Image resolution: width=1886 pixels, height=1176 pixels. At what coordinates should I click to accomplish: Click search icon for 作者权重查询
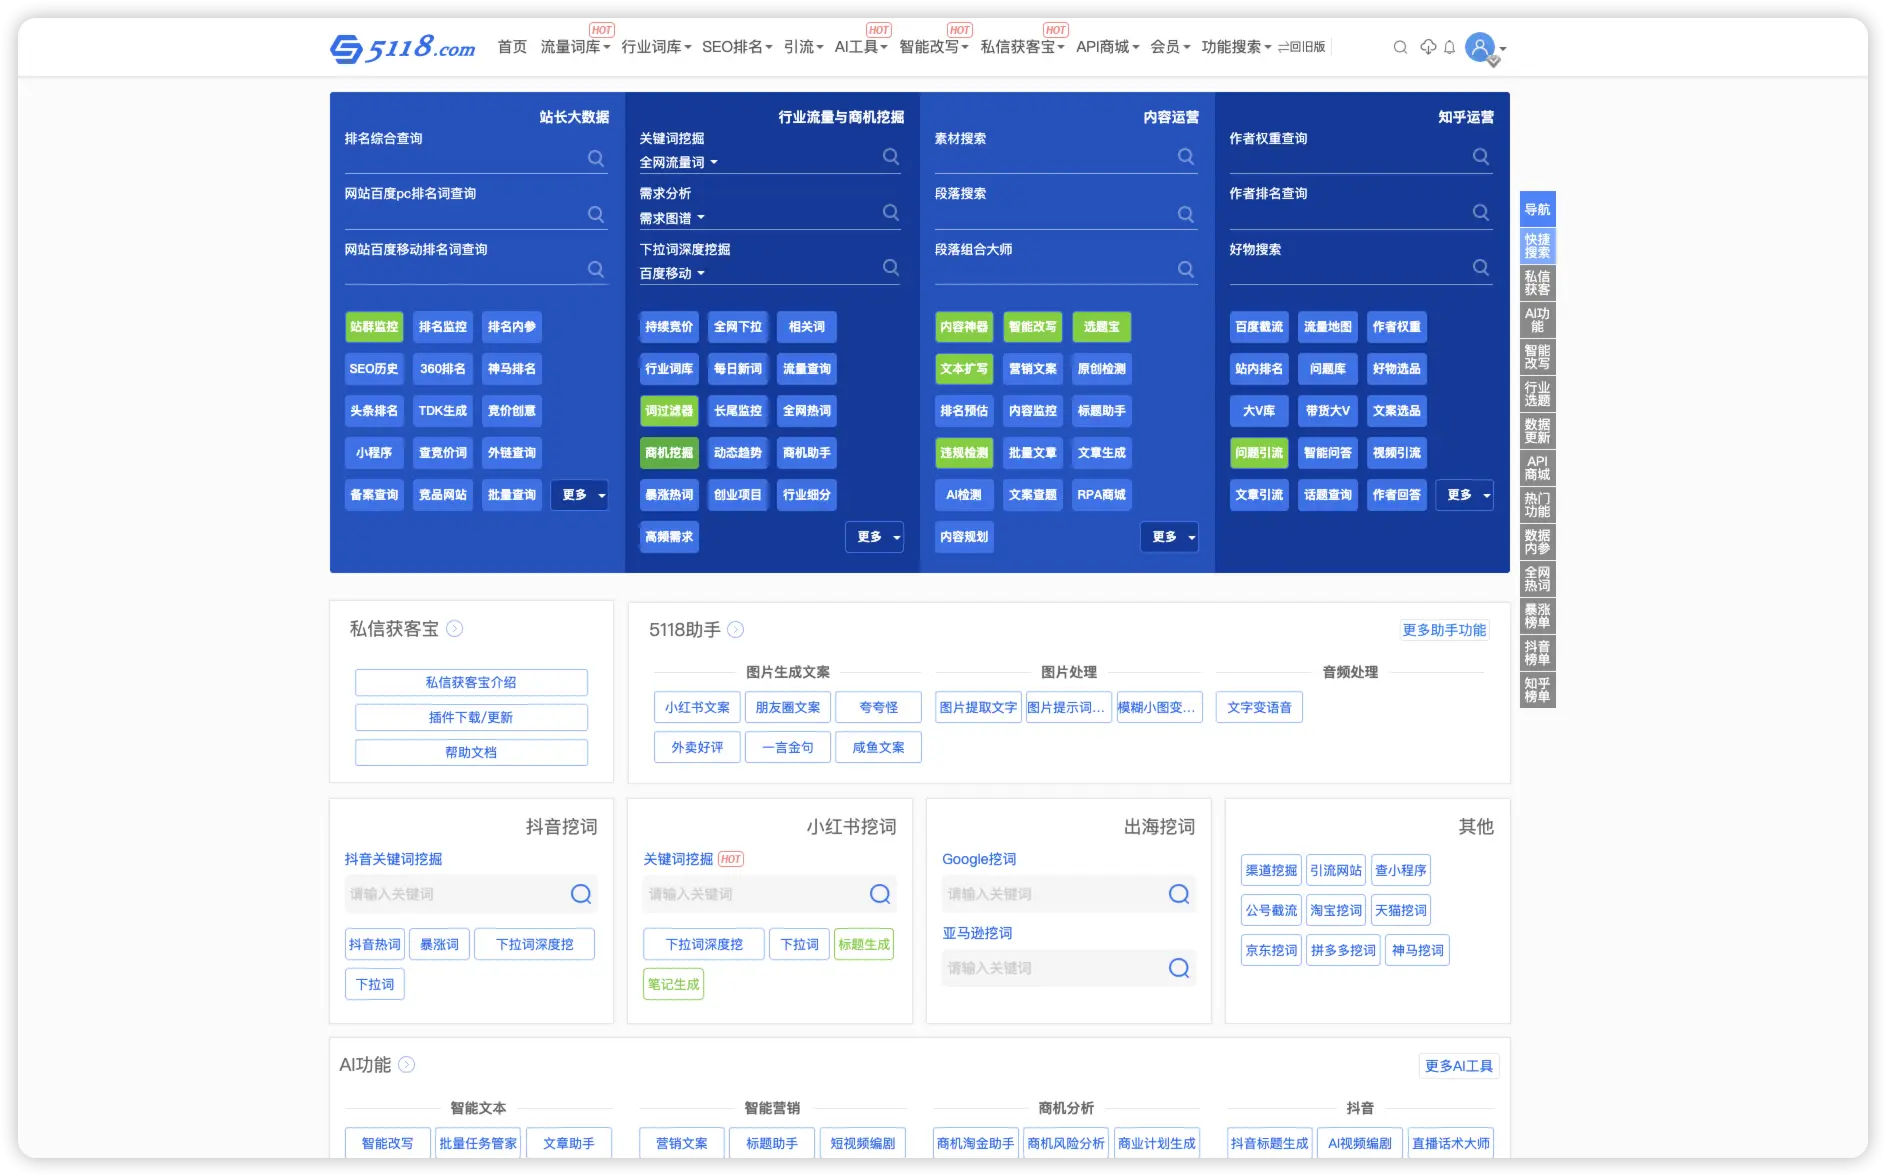tap(1481, 157)
